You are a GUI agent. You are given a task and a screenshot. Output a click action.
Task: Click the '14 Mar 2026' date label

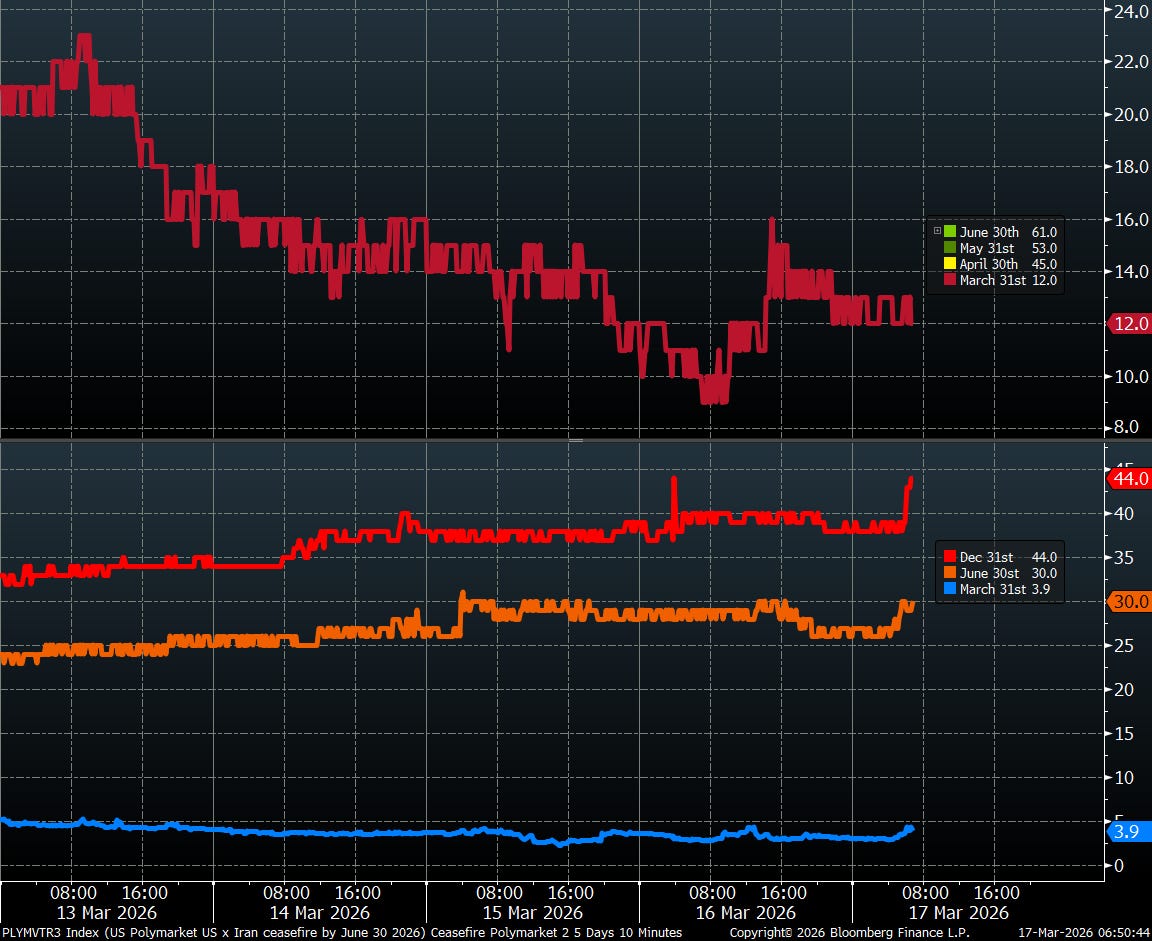[320, 913]
